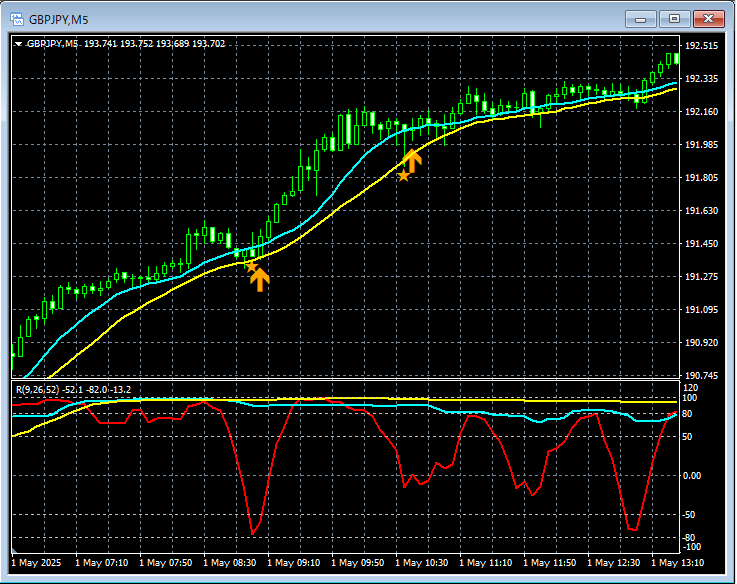Click the chart shift marker in the indicator window's corner
The image size is (737, 584).
click(x=14, y=550)
